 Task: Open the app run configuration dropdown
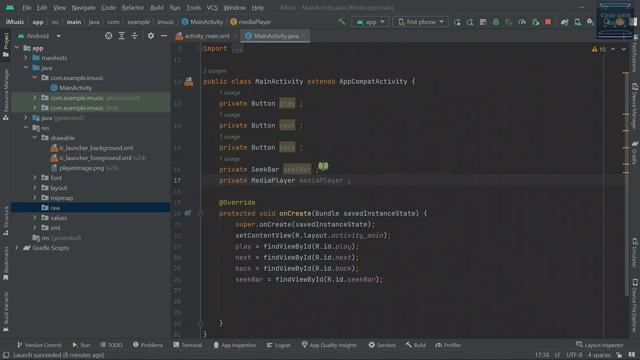pos(370,22)
